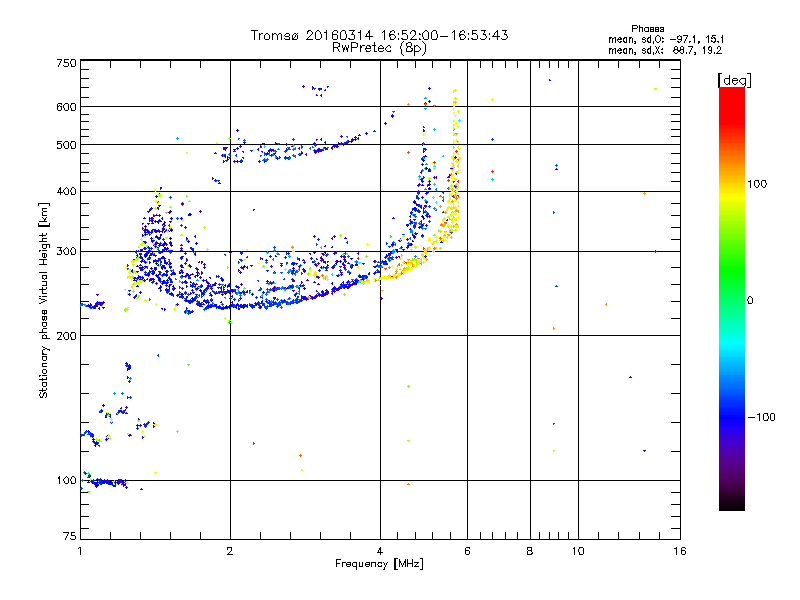Click the 'mean, sd,X: 88.7, 19.2' line
Screen dimensions: 800x600
[x=665, y=51]
